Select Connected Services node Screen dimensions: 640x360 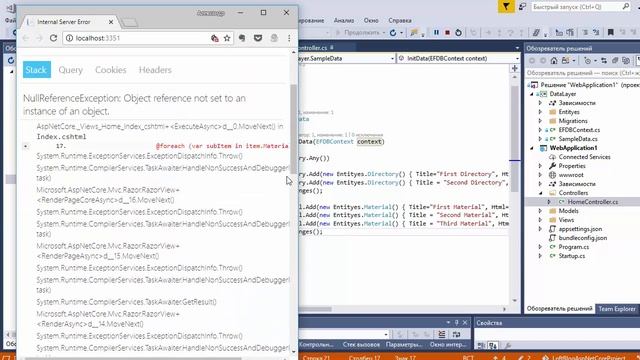[x=584, y=157]
